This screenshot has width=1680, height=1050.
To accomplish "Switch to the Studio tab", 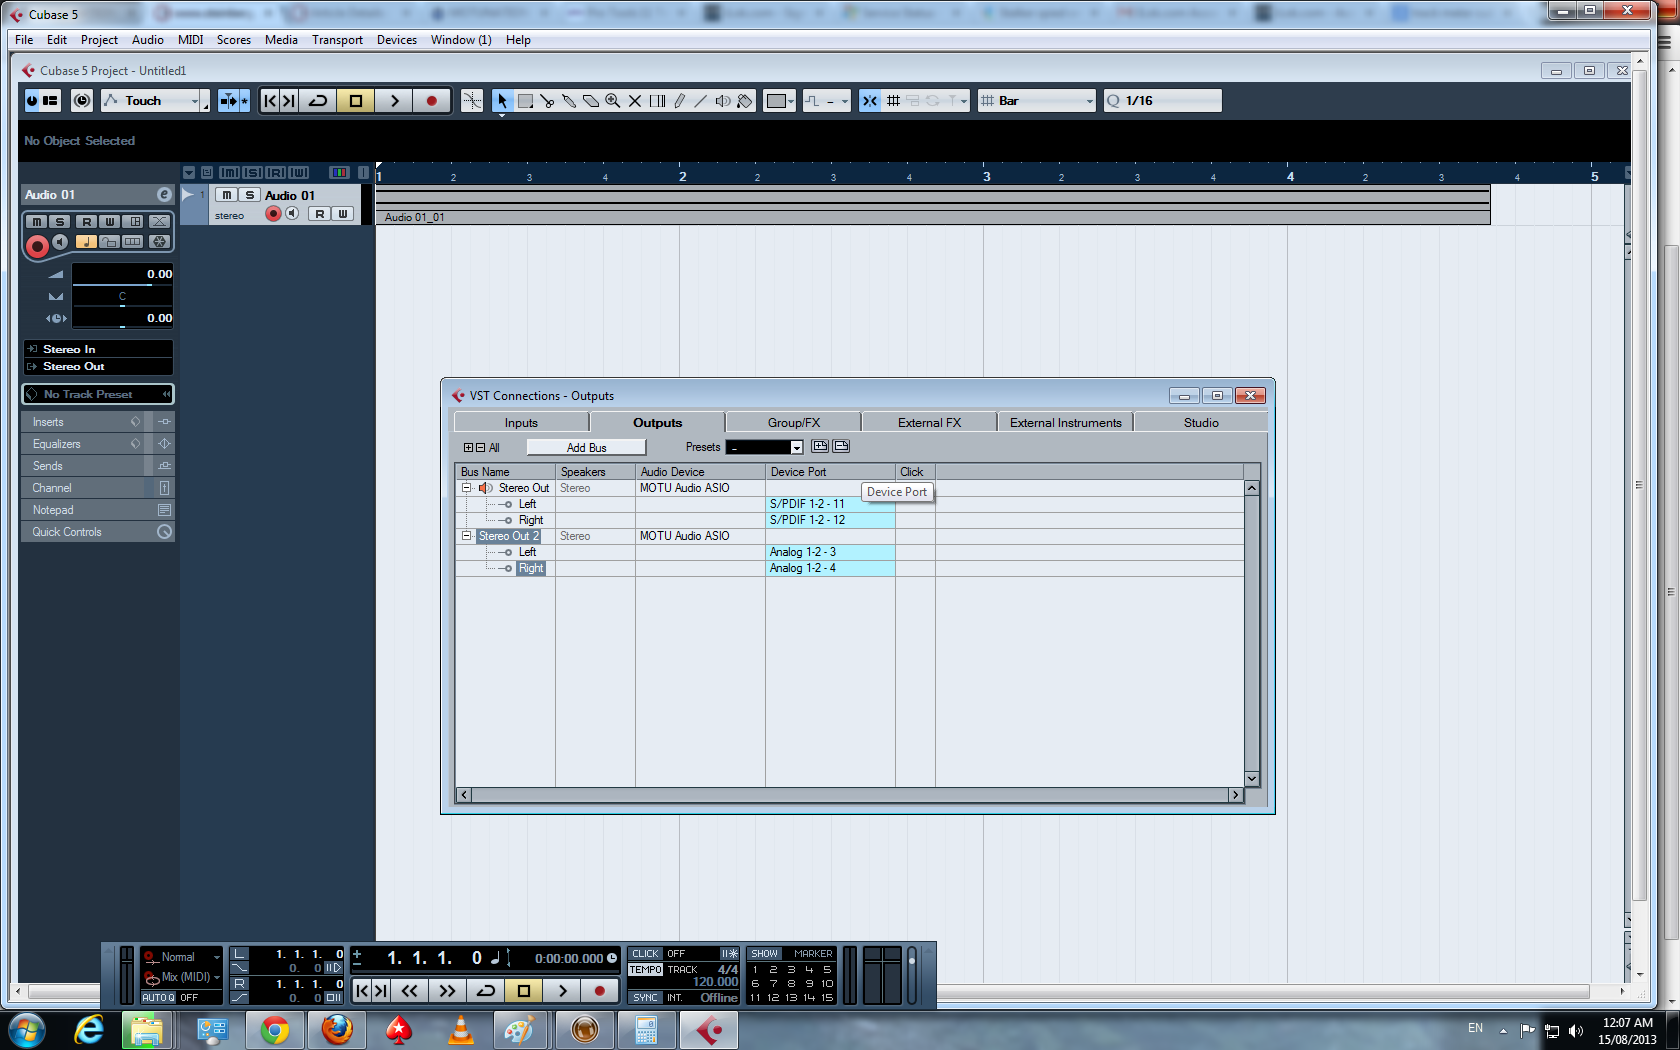I will pos(1201,423).
